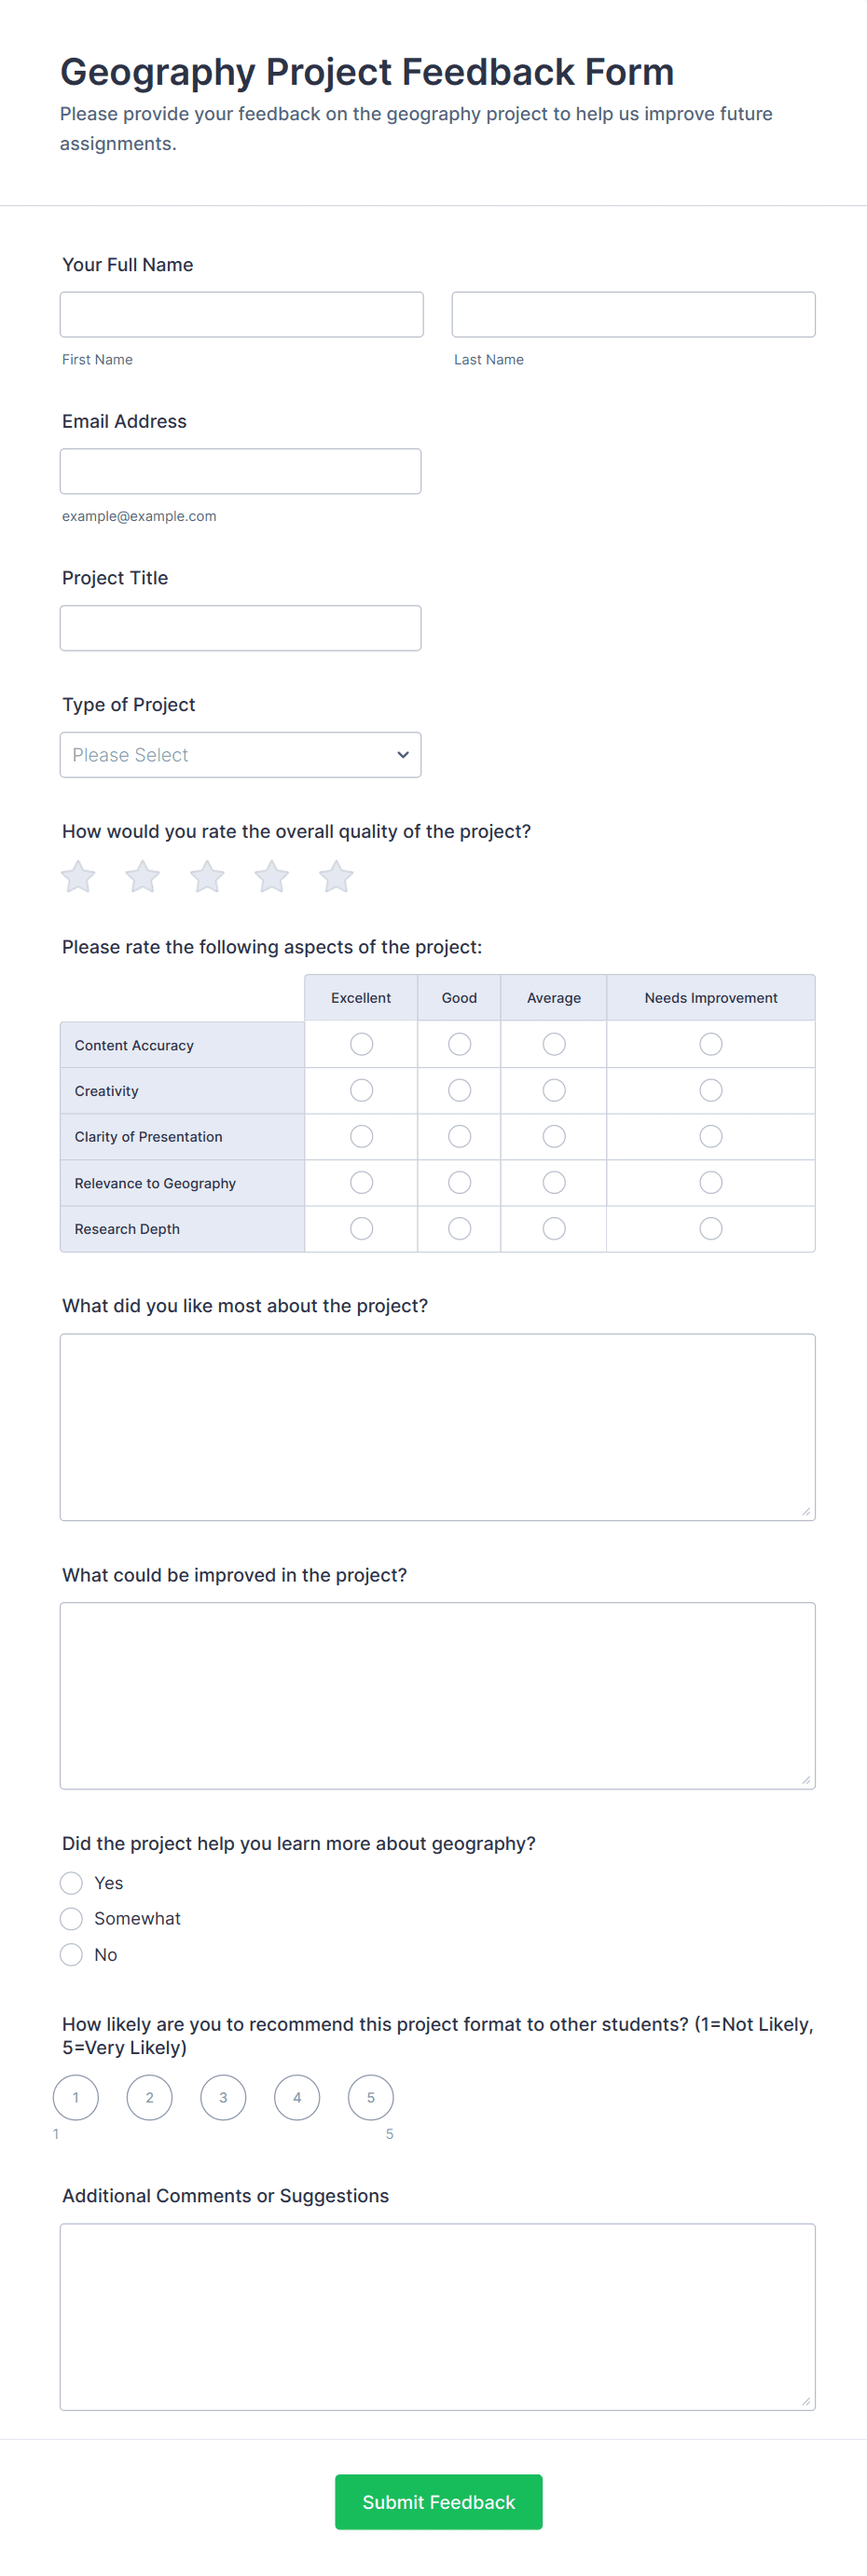Screen dimensions: 867x2576
Task: Select Excellent for Content Accuracy
Action: pos(361,1044)
